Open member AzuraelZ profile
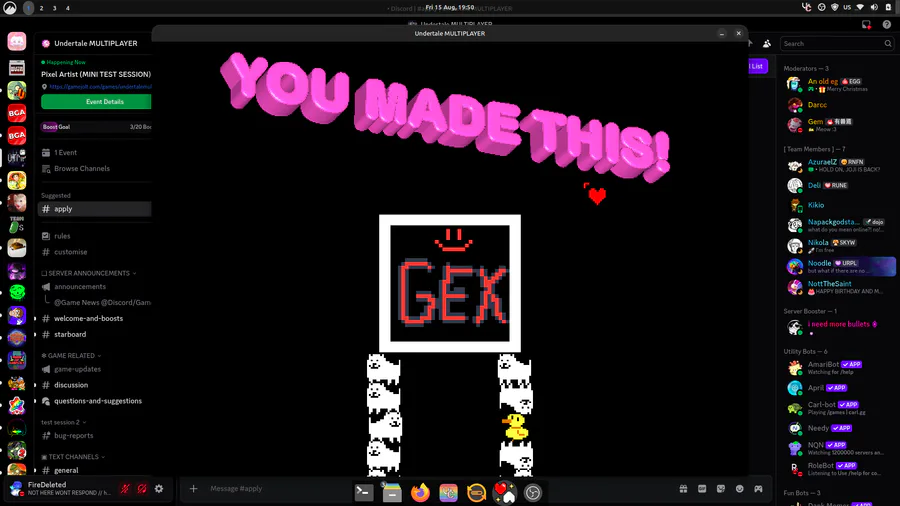Screen dimensions: 900x506 point(838,165)
